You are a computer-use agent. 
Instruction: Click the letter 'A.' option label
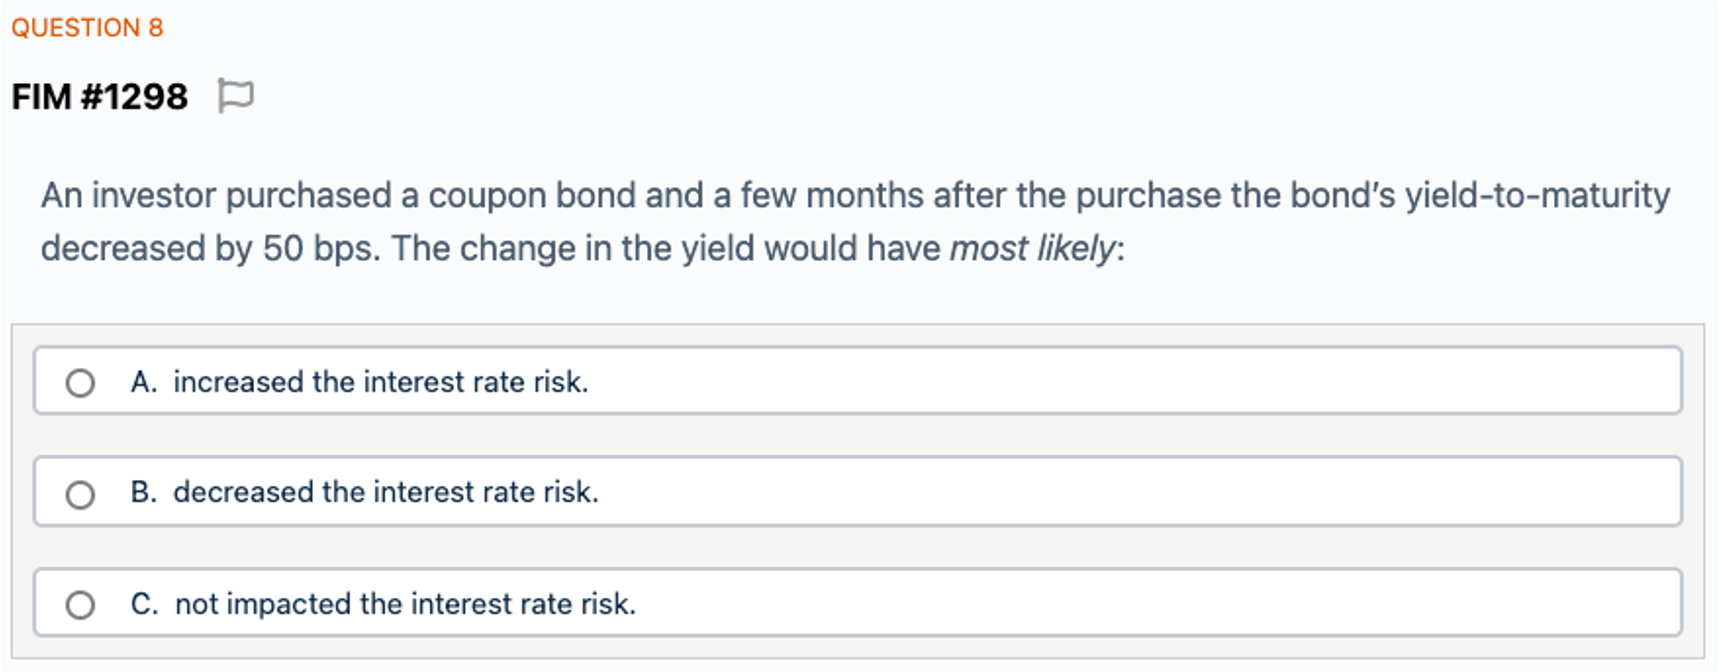coord(143,382)
